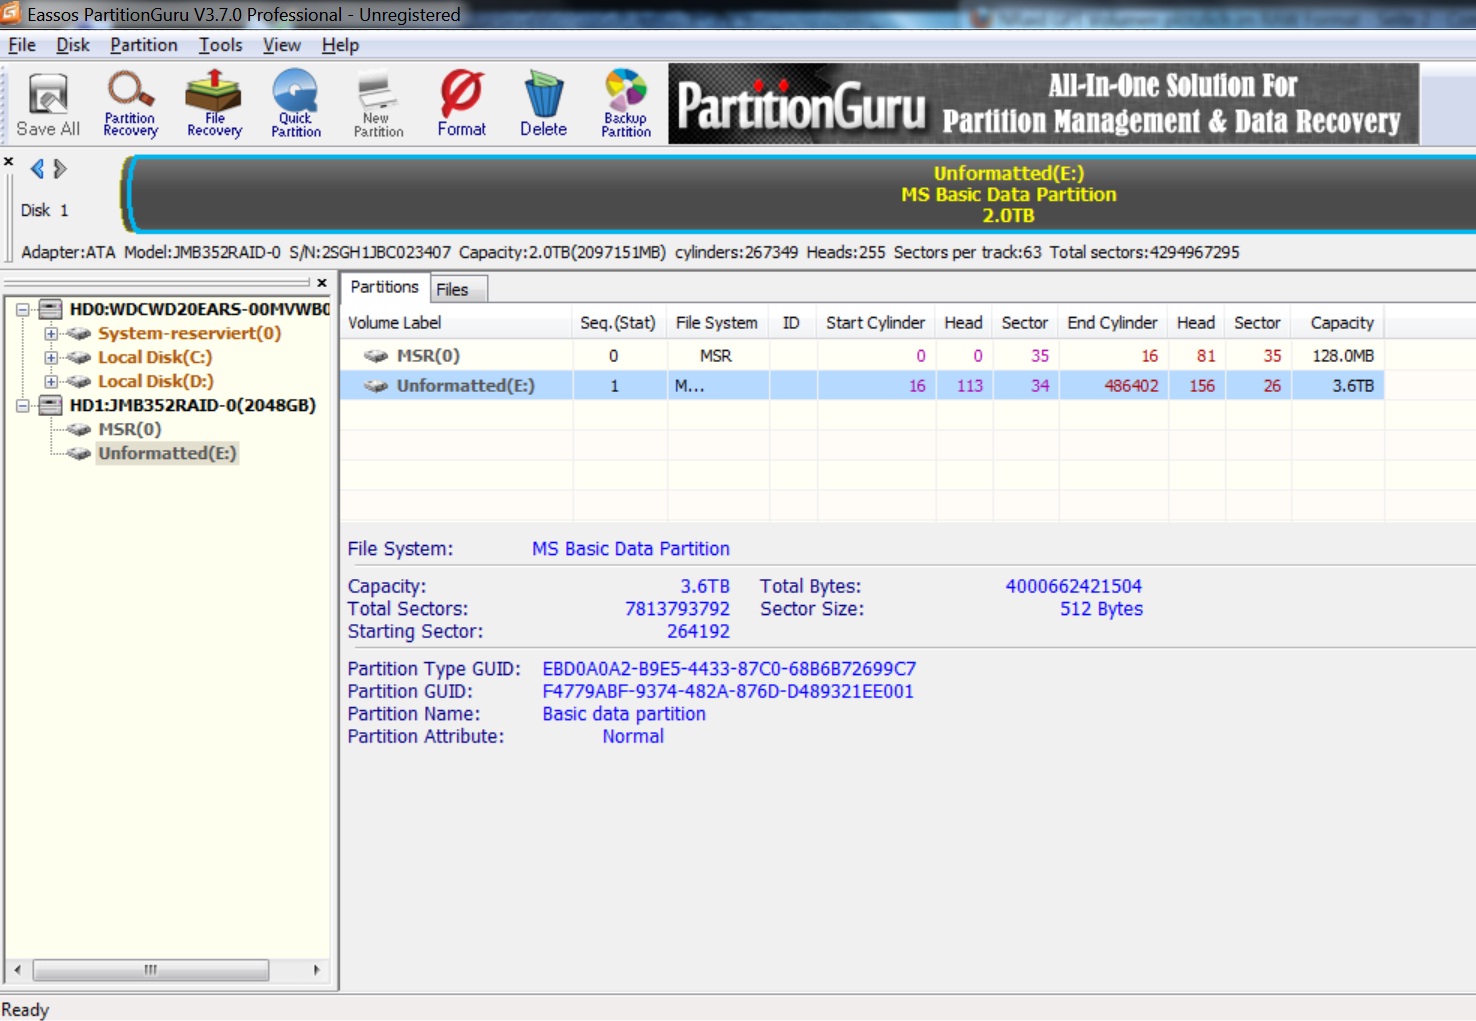Collapse the HD1 JMB352RAID node
Image resolution: width=1476 pixels, height=1021 pixels.
tap(22, 405)
